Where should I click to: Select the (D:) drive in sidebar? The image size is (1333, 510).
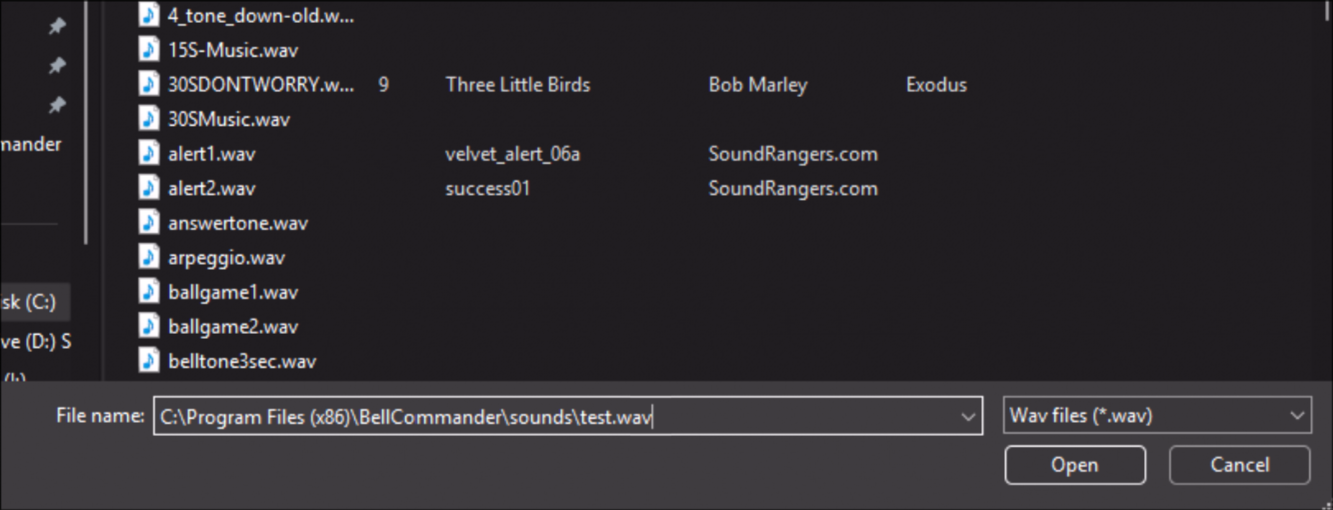tap(36, 342)
